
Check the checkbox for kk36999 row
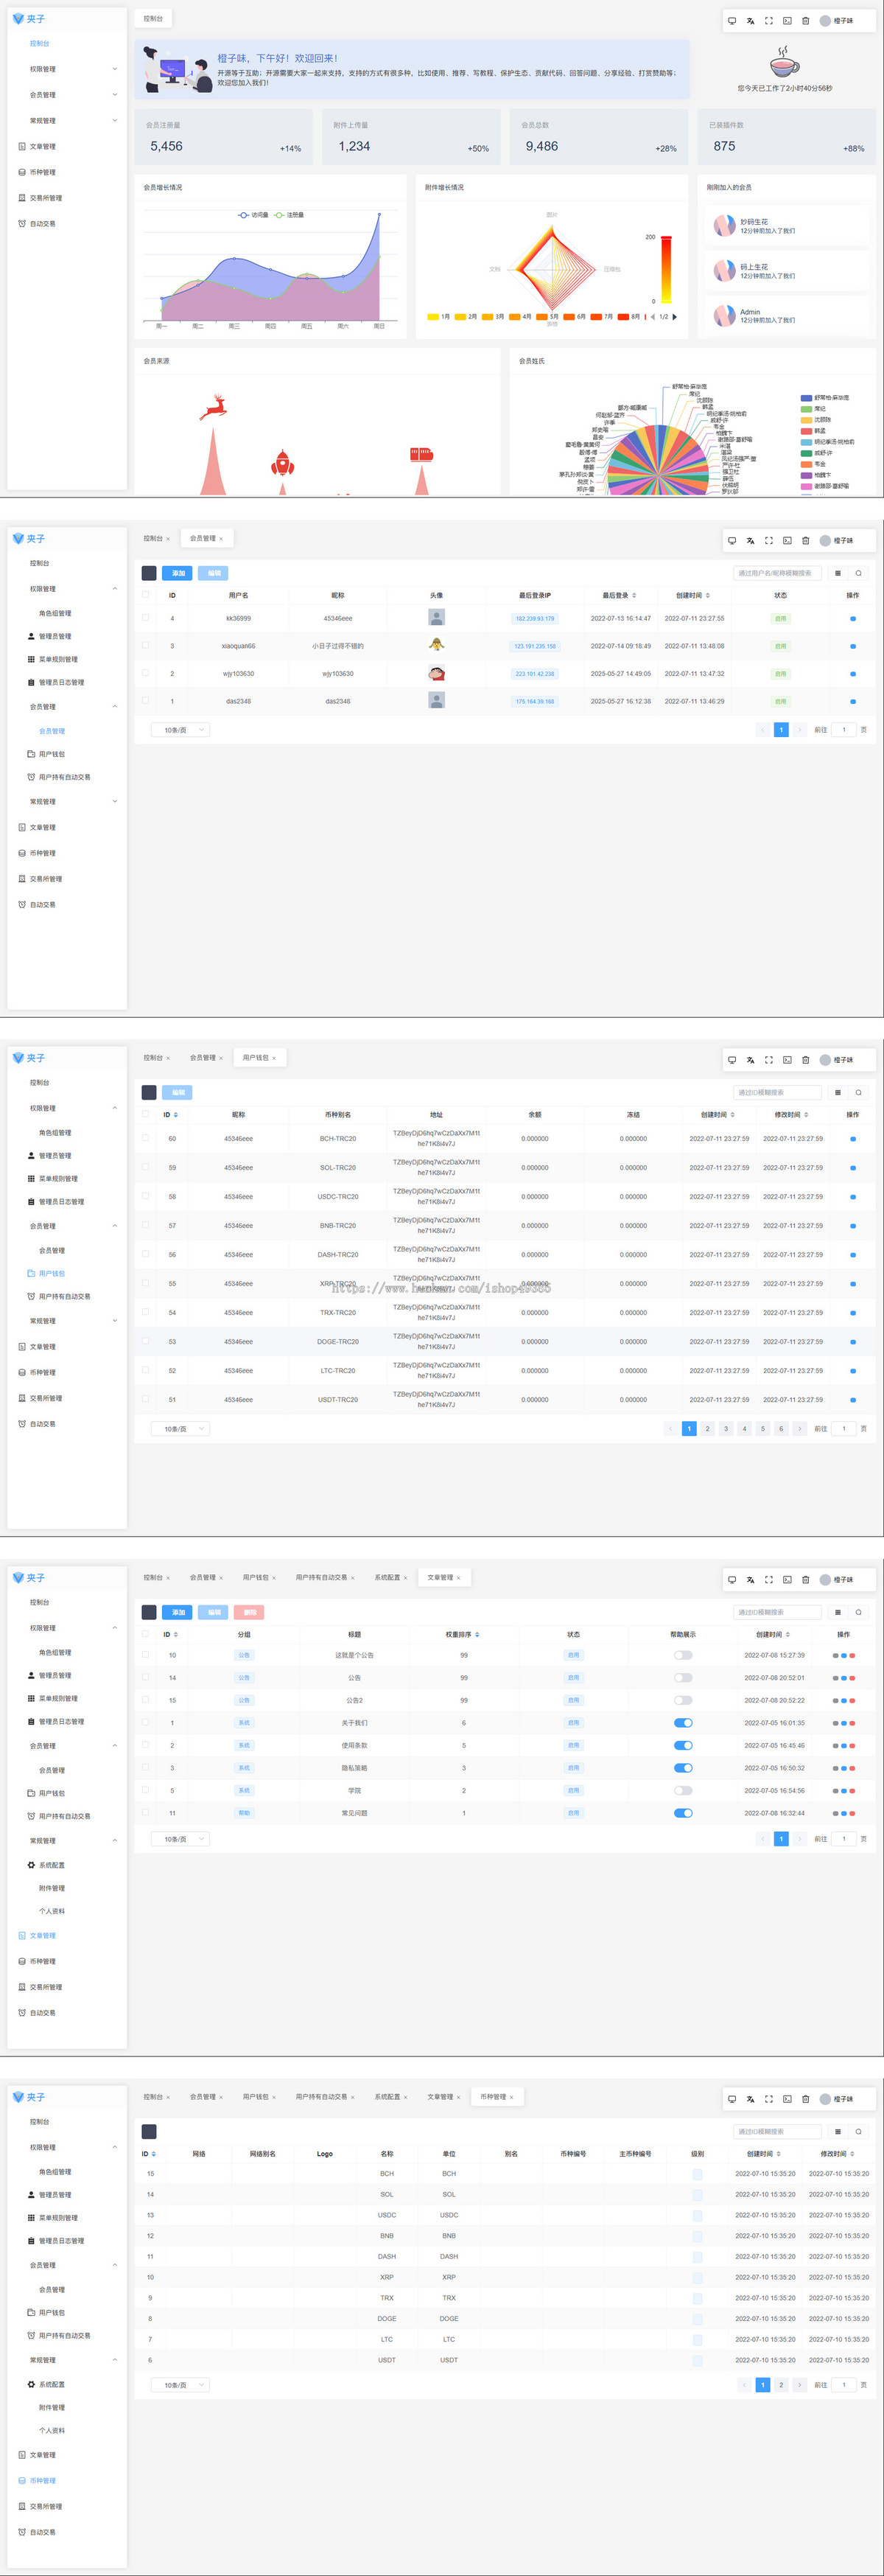(145, 617)
